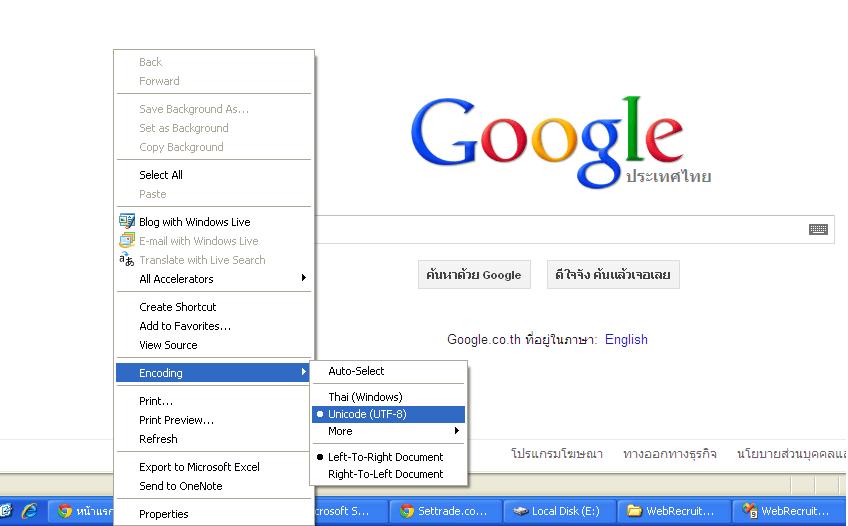Click the Blog with Windows Live icon
848x526 pixels.
point(127,221)
